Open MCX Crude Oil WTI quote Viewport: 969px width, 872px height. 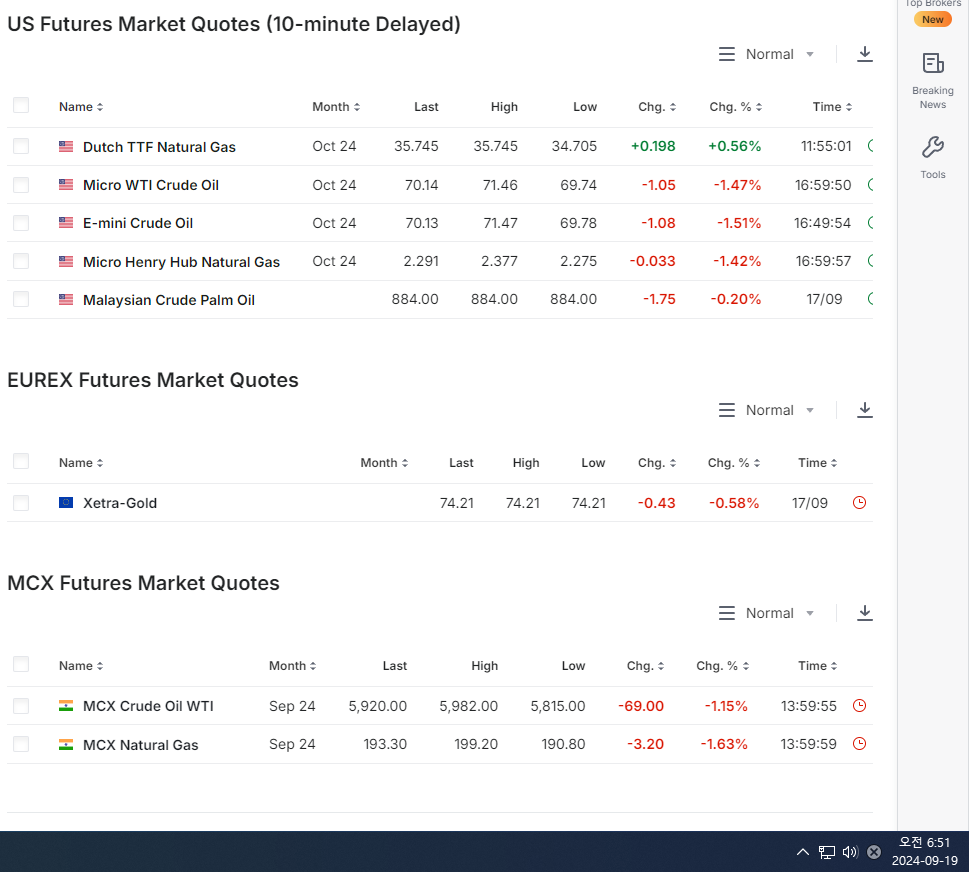click(x=148, y=706)
